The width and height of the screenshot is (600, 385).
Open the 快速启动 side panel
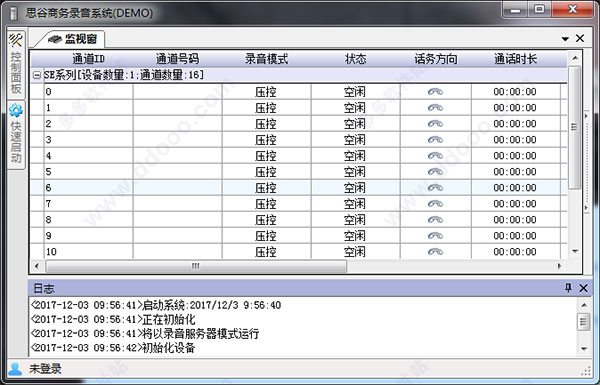(x=16, y=134)
